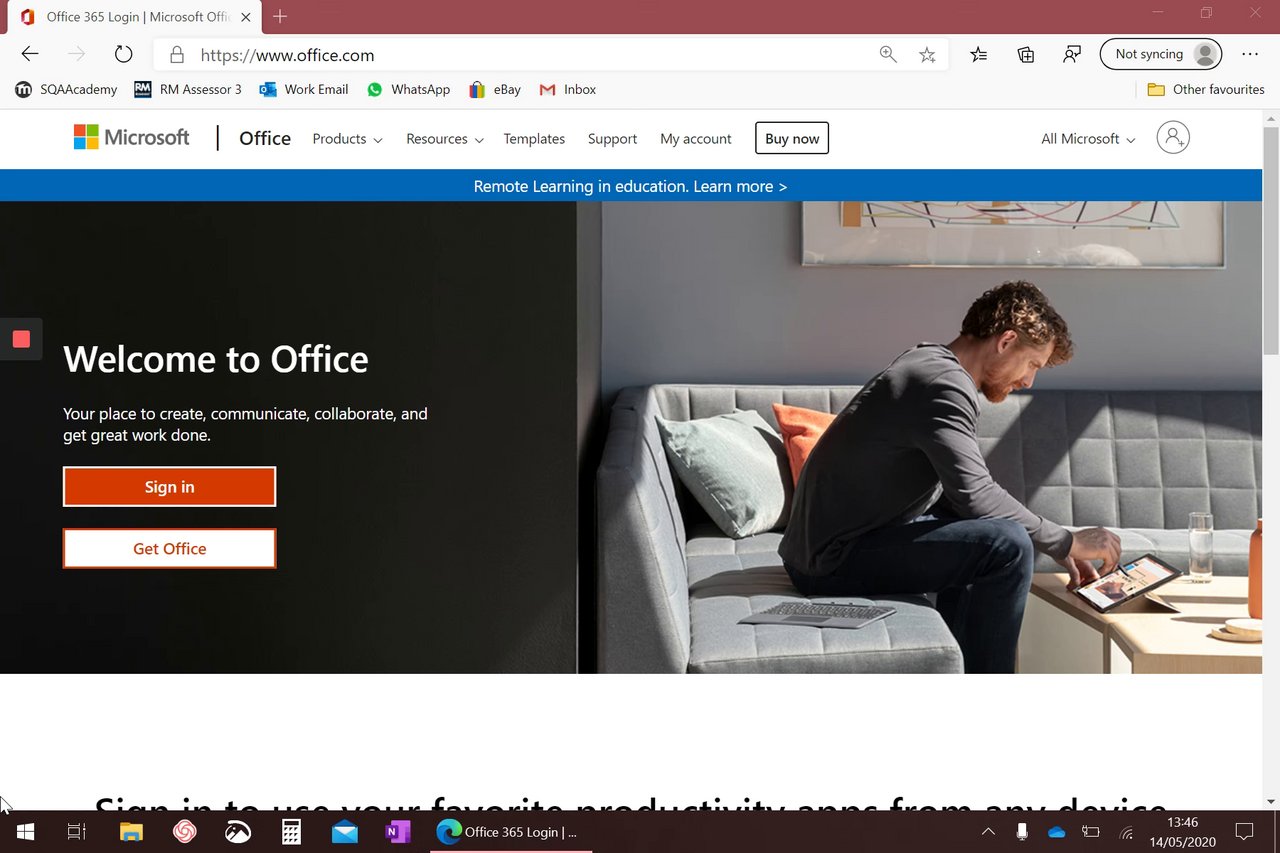Expand the Resources dropdown menu
1280x853 pixels.
[x=444, y=139]
